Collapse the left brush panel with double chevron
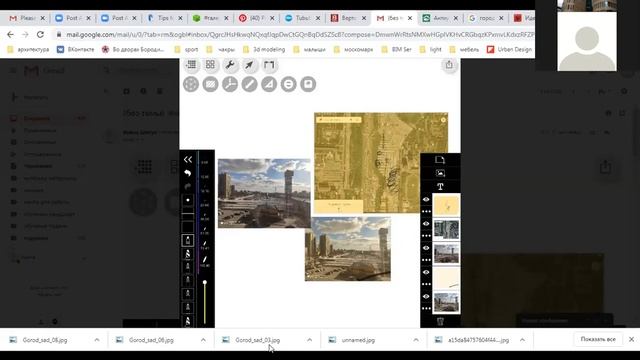Screen dimensions: 640x360 (188, 159)
